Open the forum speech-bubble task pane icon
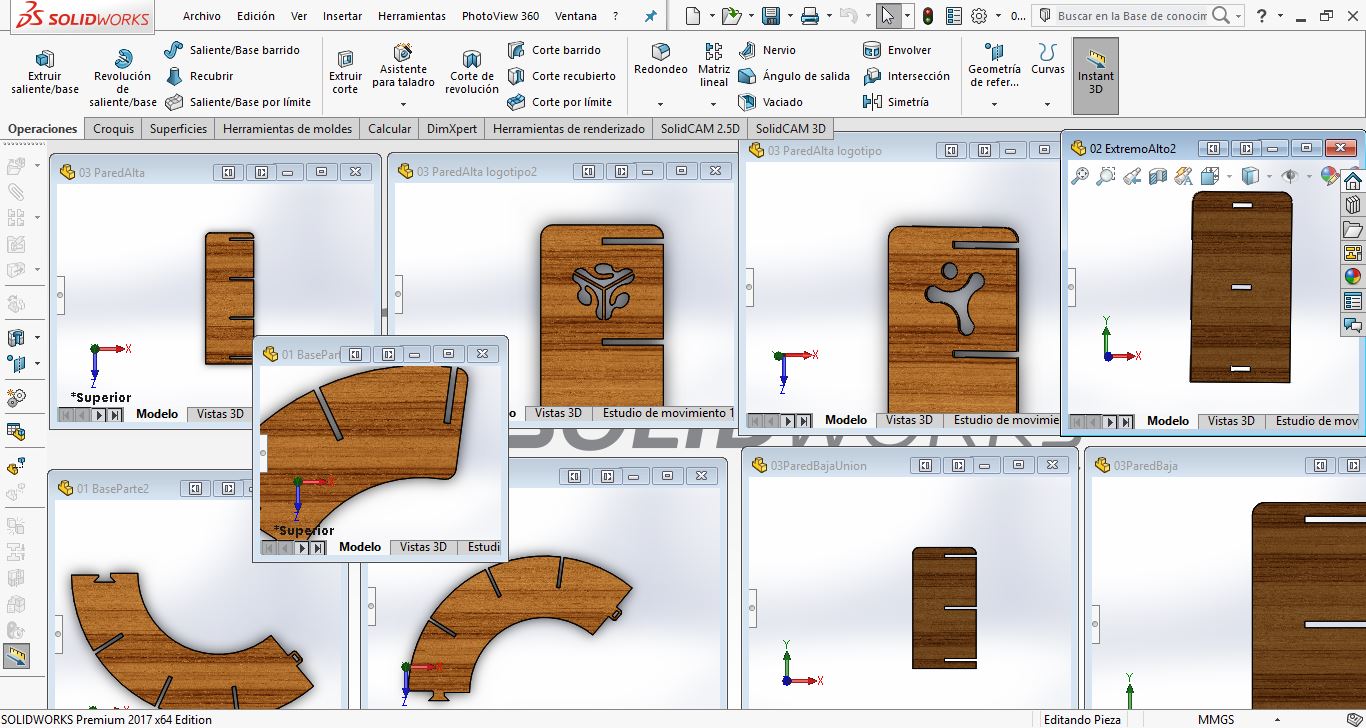Viewport: 1366px width, 728px height. [1353, 325]
